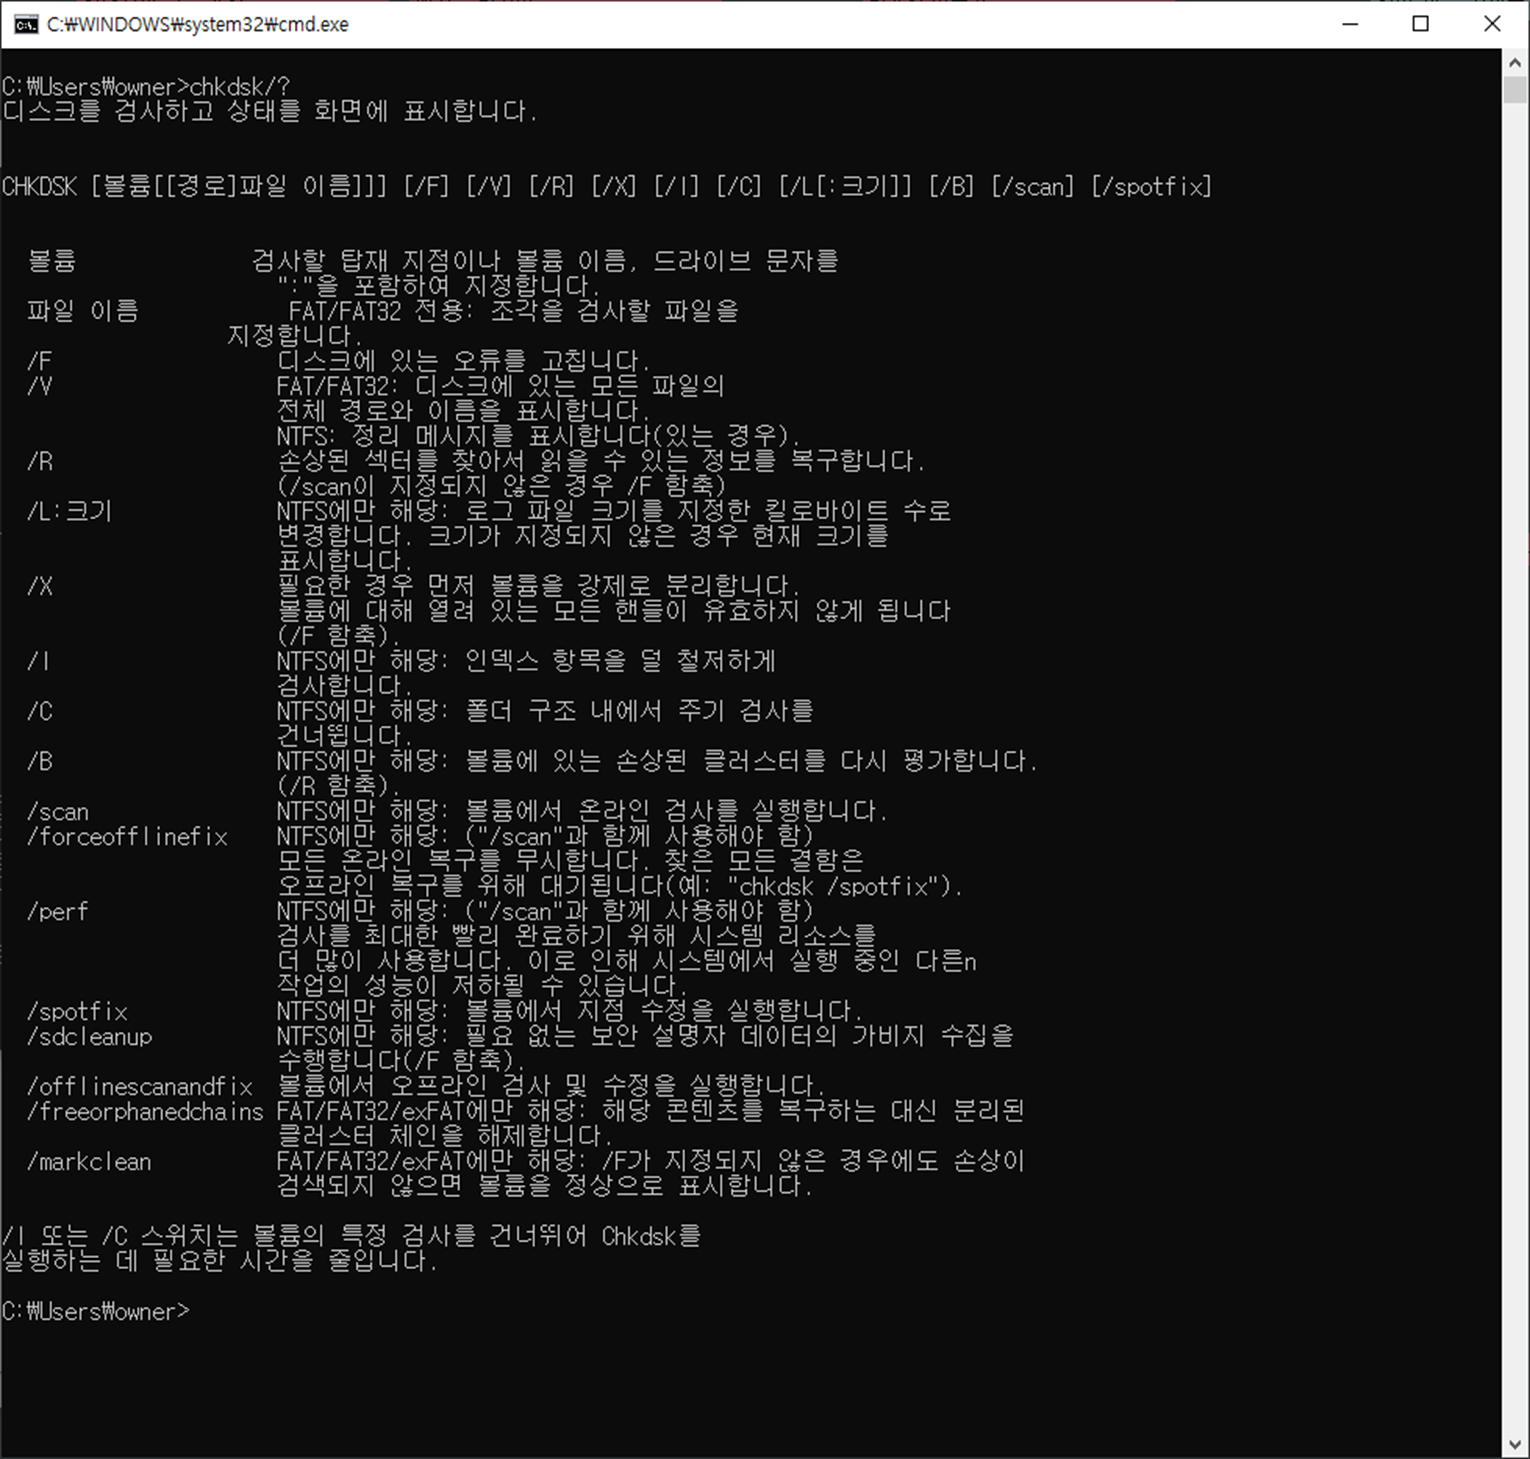Click the '/perf' switch label

coord(58,912)
